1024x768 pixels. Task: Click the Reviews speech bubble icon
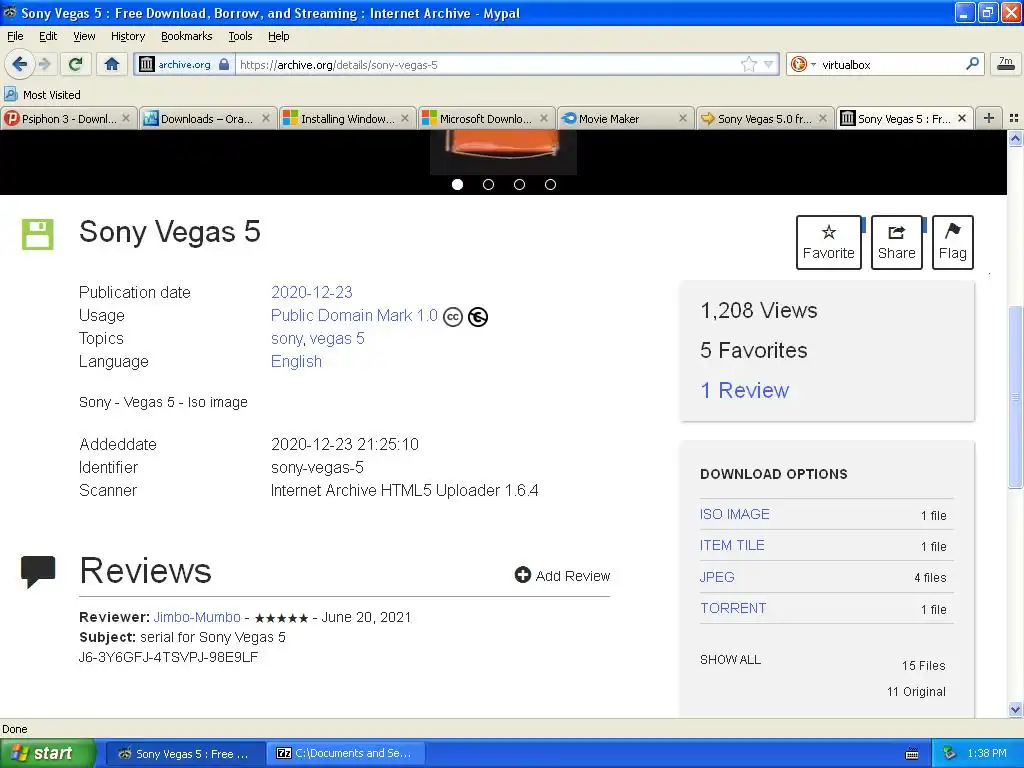point(38,571)
